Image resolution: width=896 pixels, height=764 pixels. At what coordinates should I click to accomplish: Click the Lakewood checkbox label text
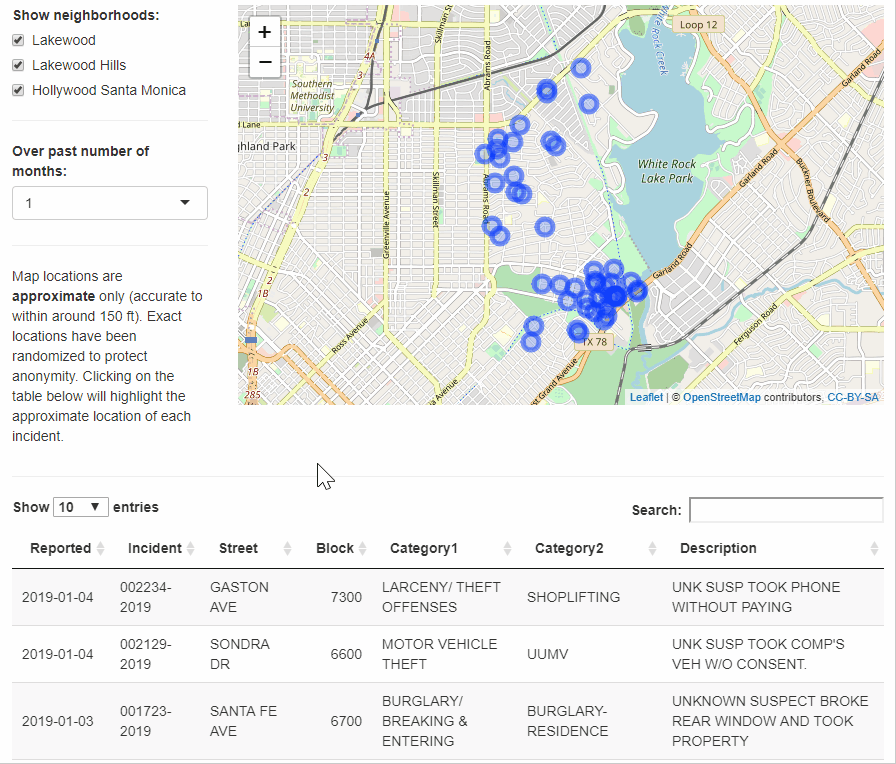63,40
